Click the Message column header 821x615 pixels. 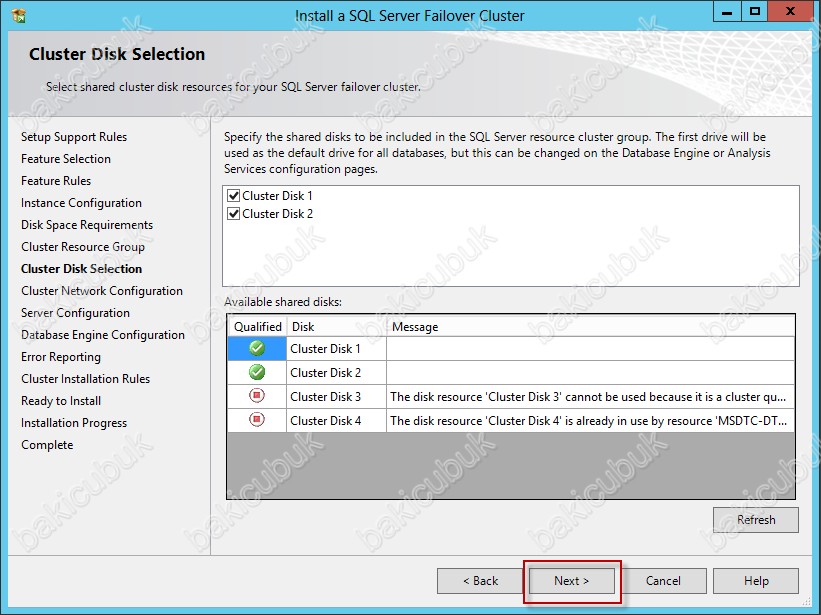click(x=591, y=327)
